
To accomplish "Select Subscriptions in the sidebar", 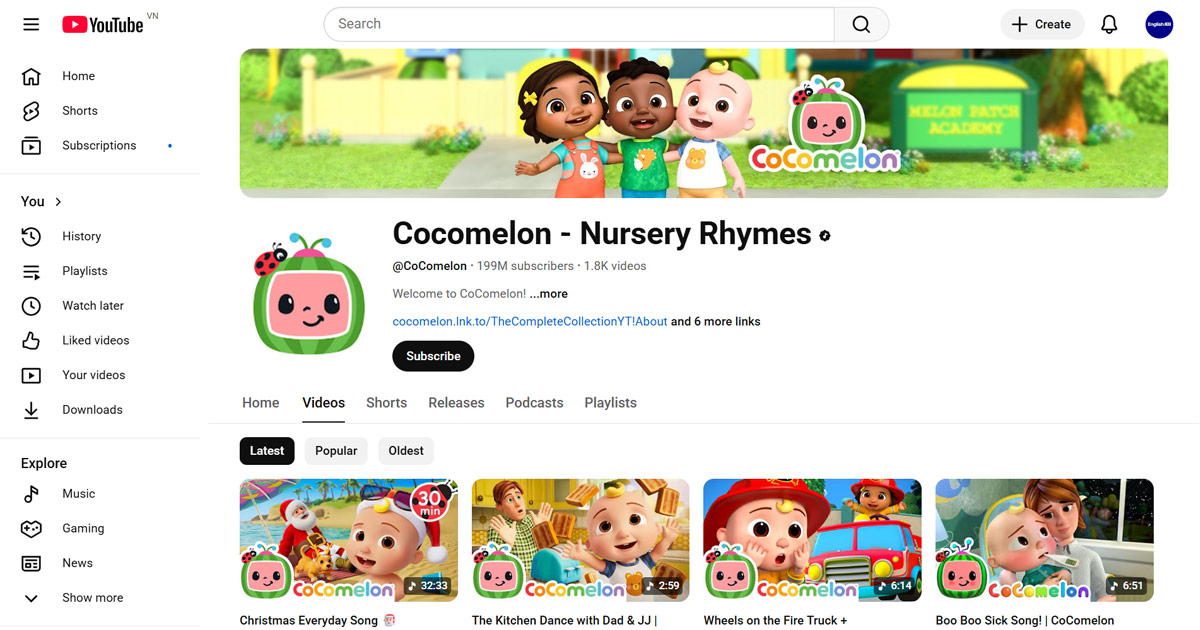I will click(99, 145).
